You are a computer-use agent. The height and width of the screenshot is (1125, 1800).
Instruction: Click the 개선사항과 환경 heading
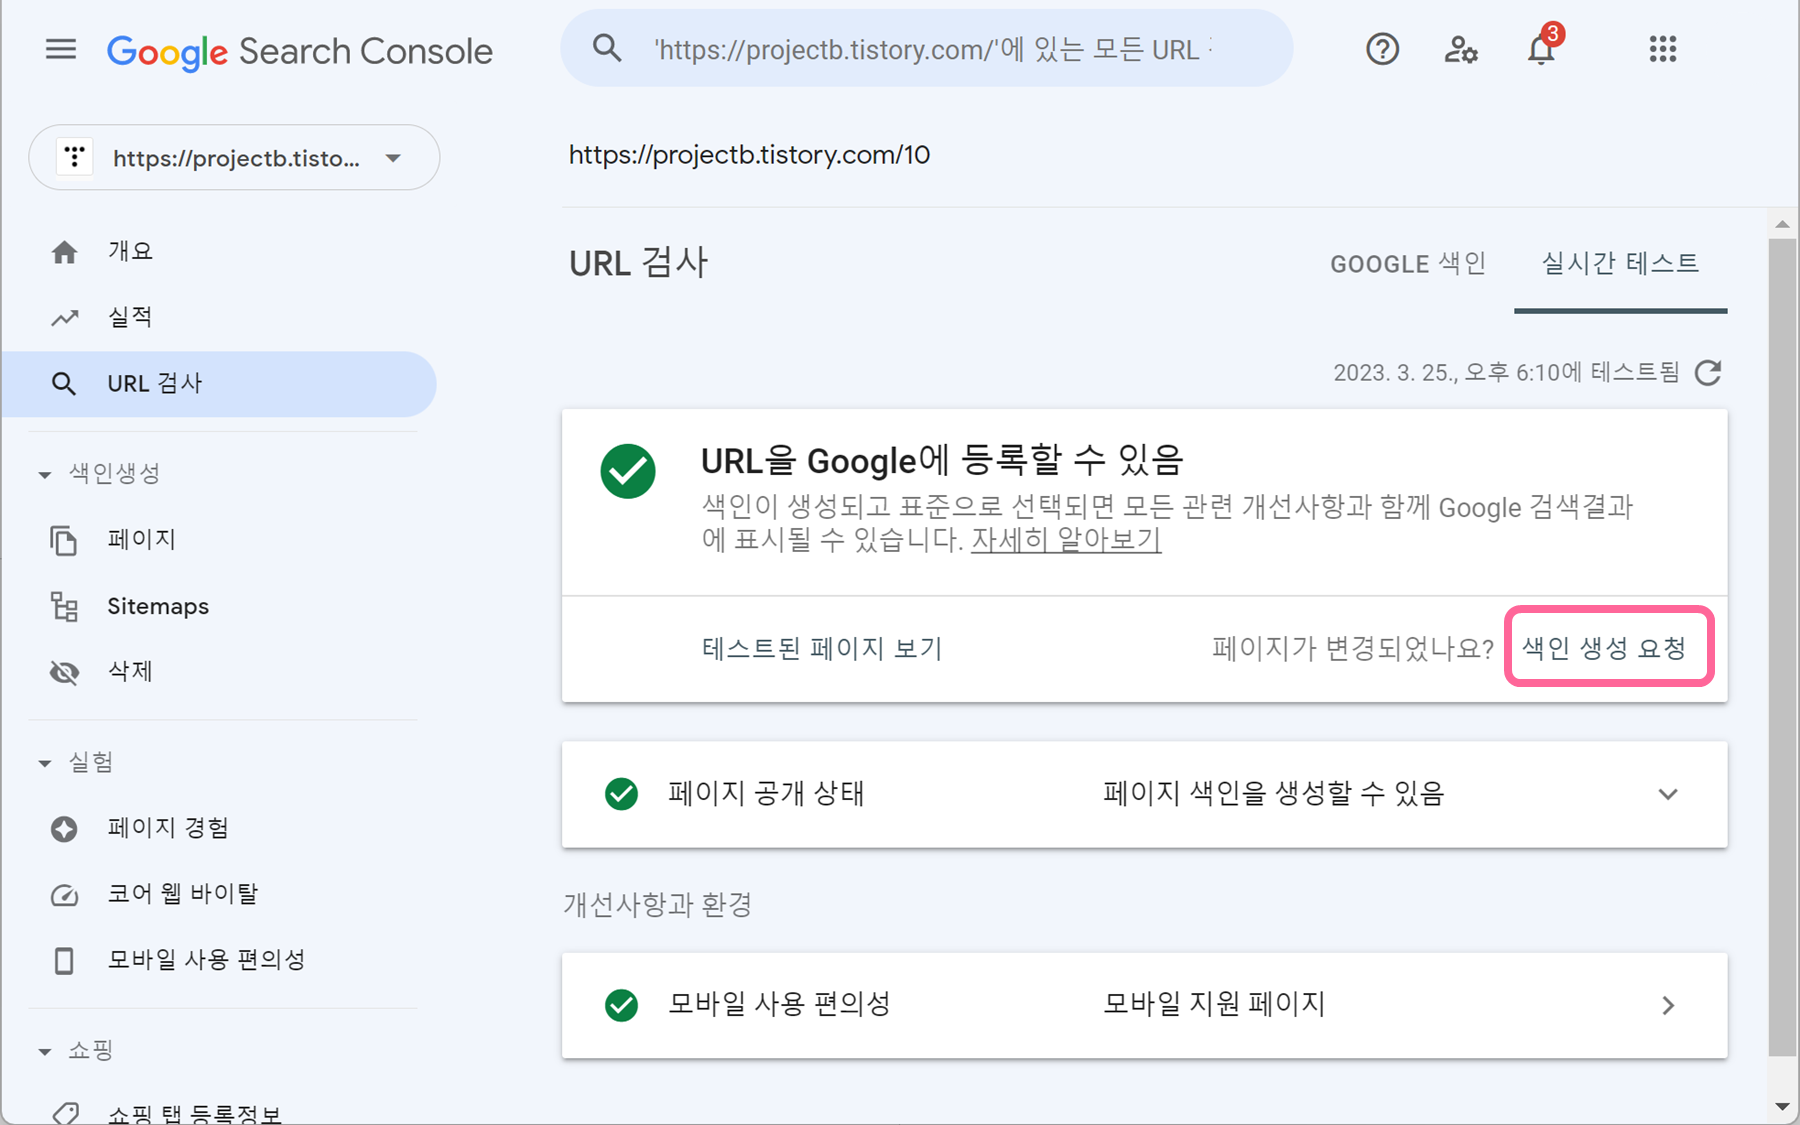(657, 905)
